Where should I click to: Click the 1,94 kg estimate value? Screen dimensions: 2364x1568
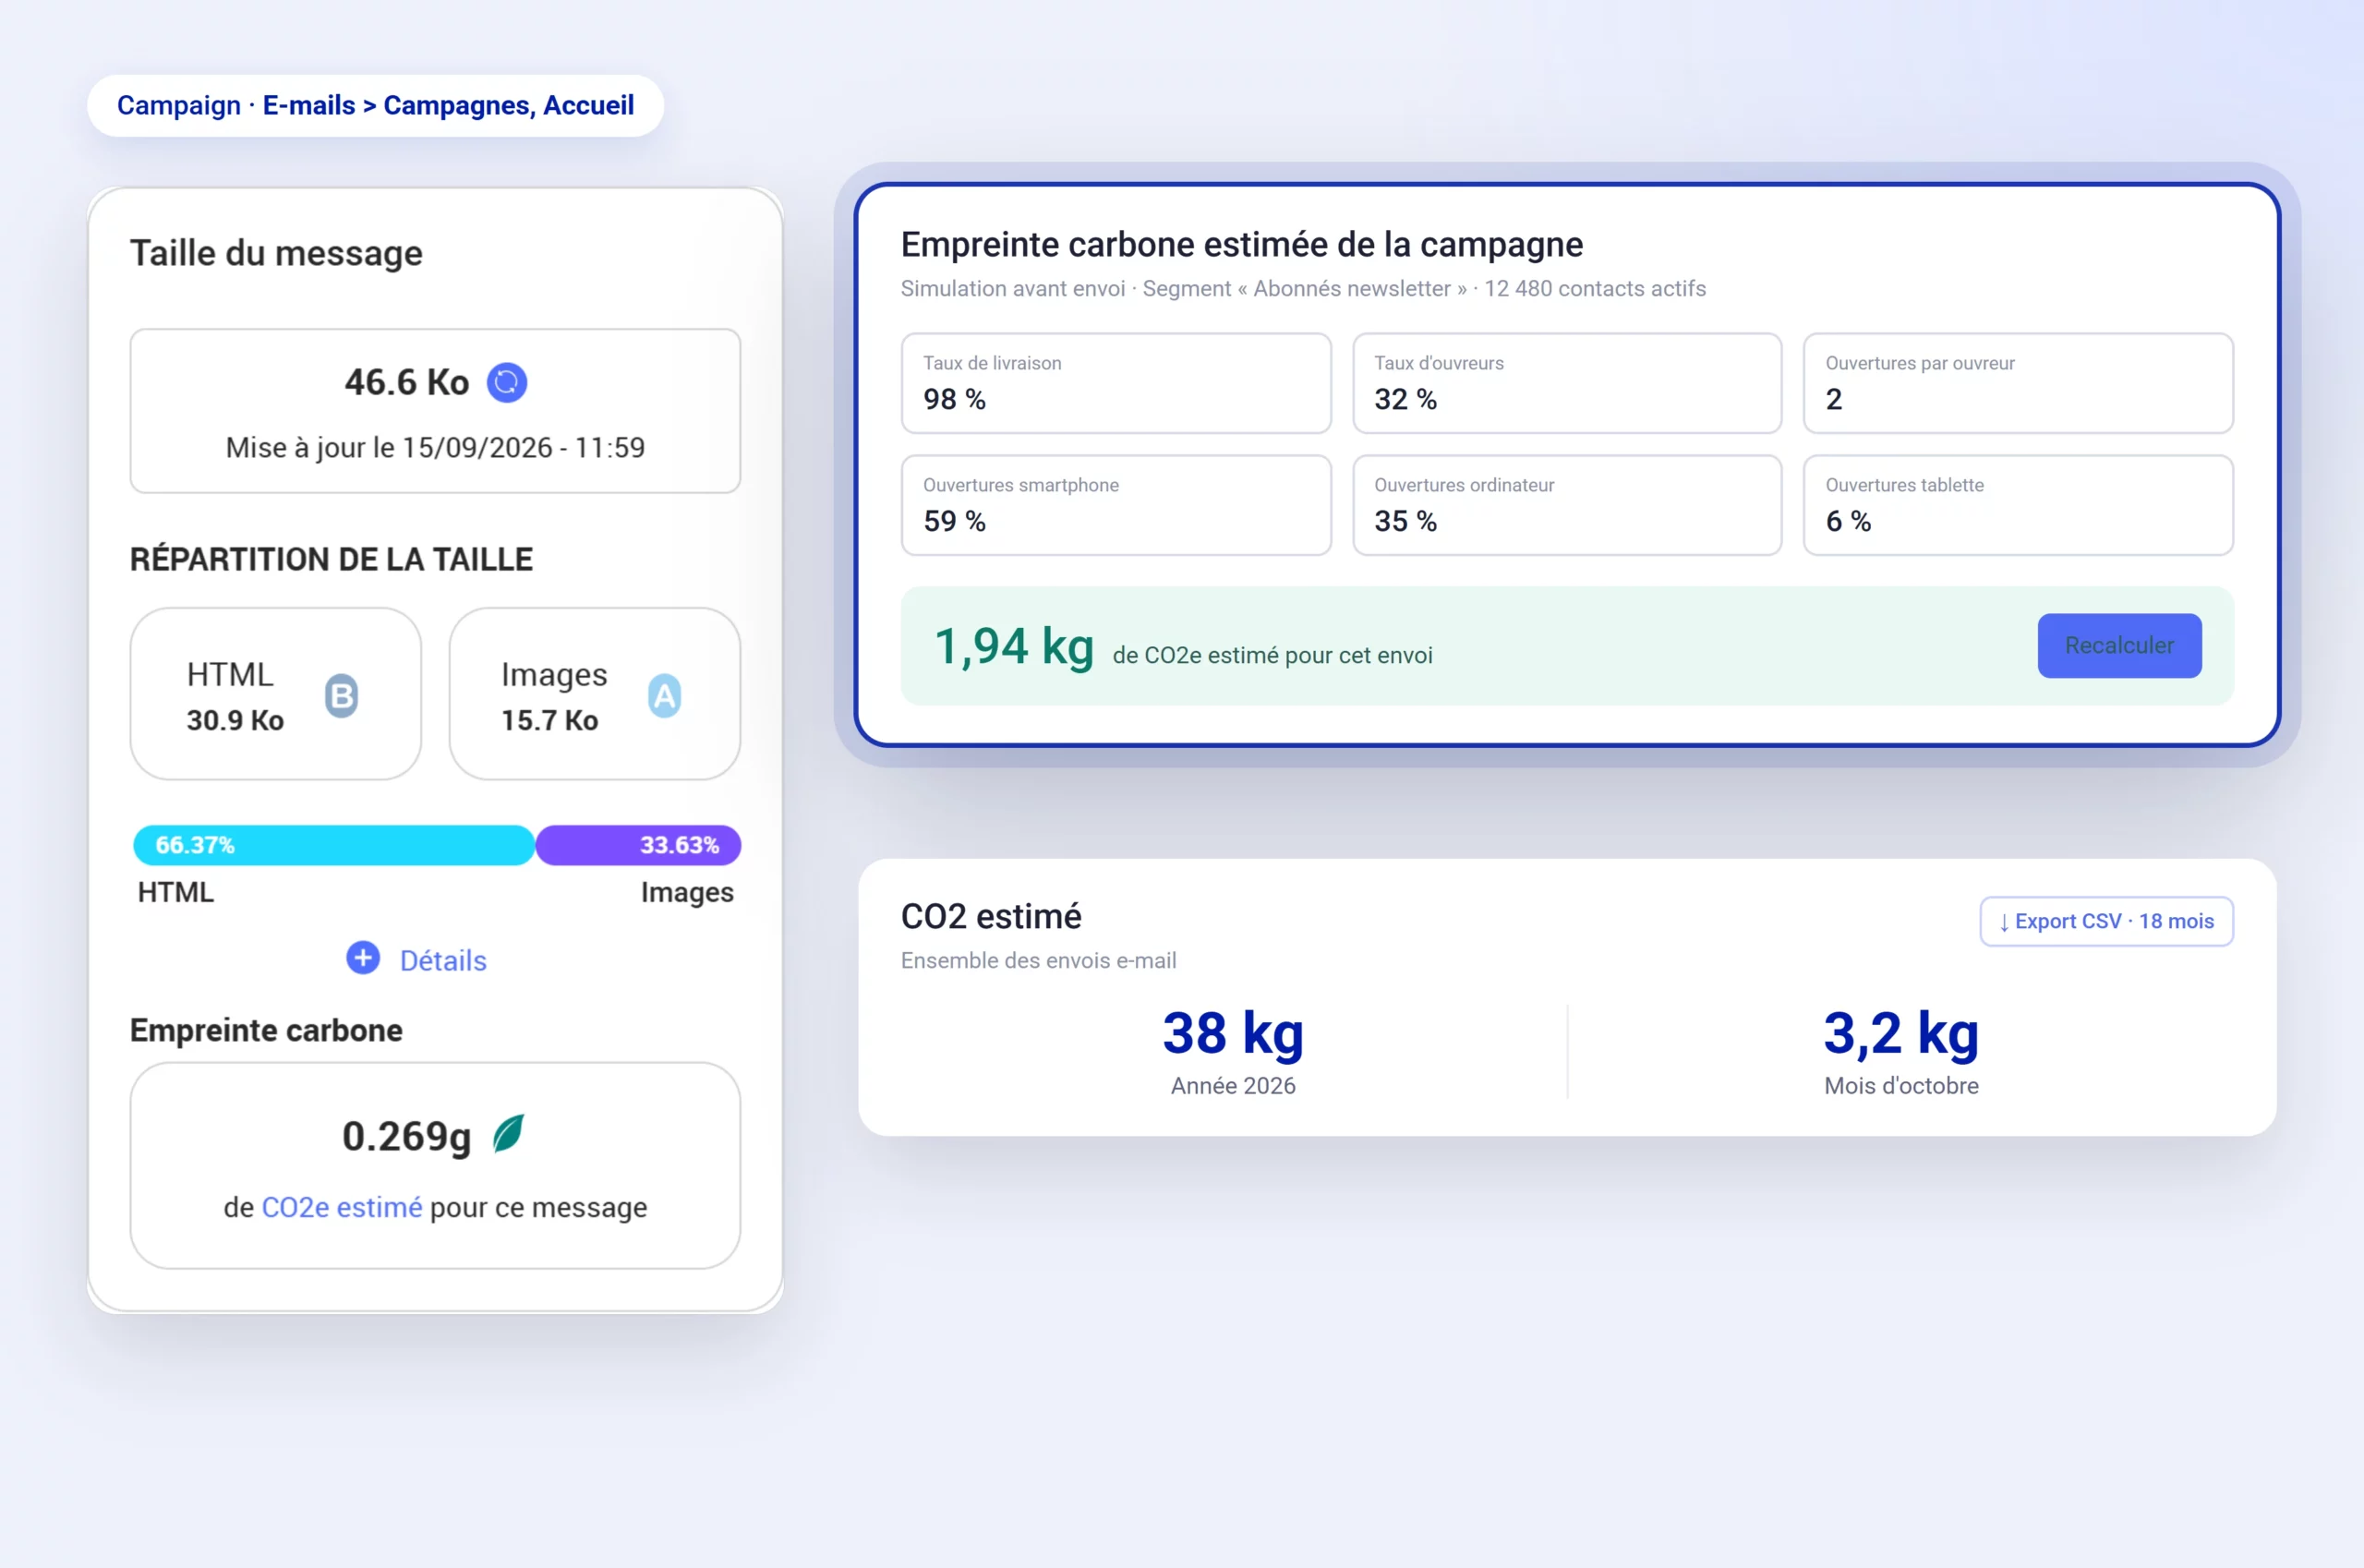click(1014, 646)
